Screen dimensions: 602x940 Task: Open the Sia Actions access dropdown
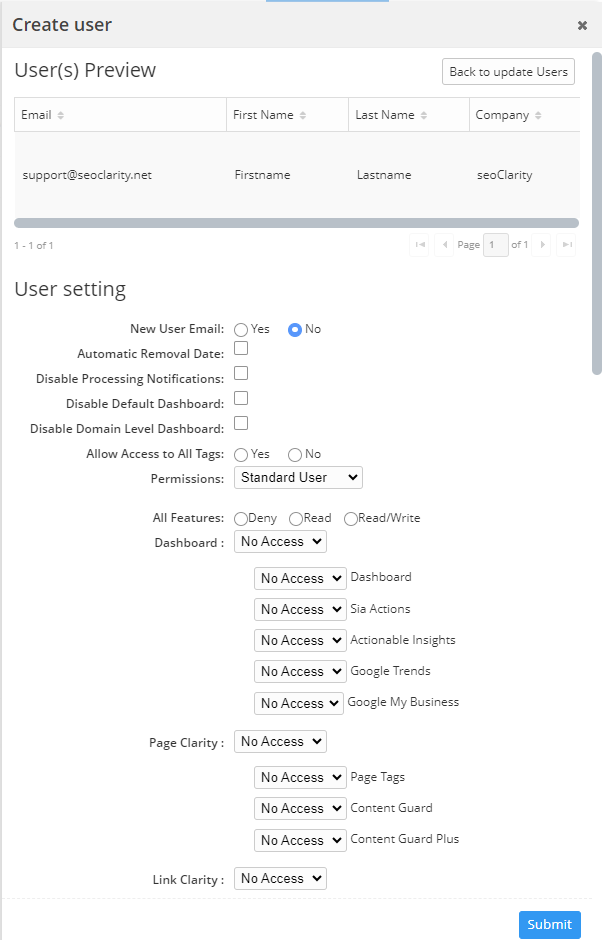click(299, 609)
